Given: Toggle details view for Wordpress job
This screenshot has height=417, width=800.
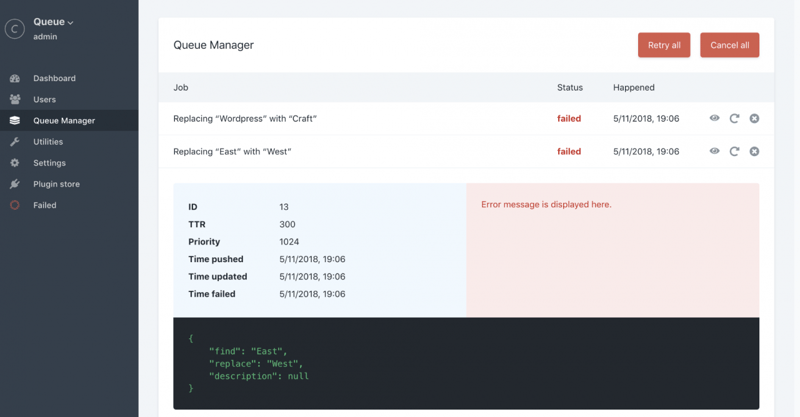Looking at the screenshot, I should [714, 118].
